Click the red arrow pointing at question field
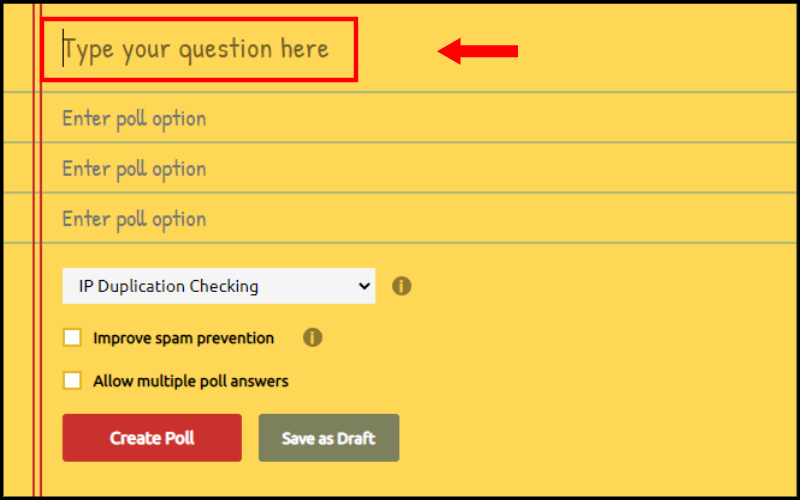 (x=478, y=51)
